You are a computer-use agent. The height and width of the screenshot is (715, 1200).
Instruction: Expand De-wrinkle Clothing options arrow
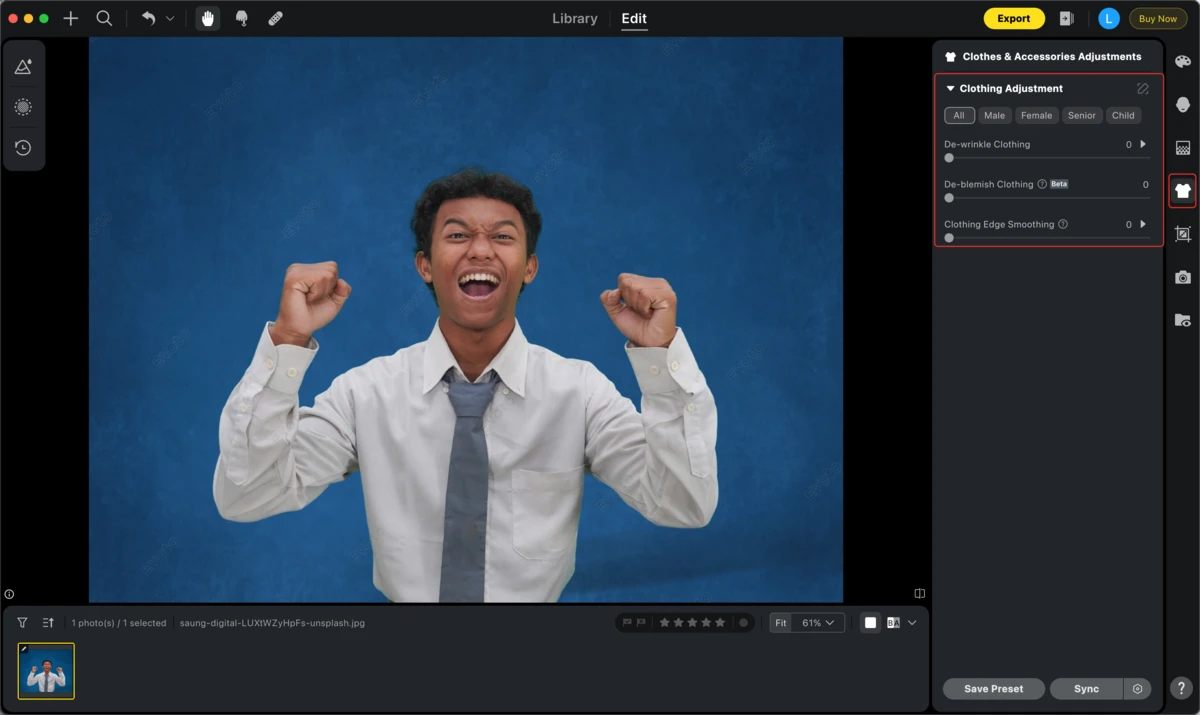click(1143, 144)
